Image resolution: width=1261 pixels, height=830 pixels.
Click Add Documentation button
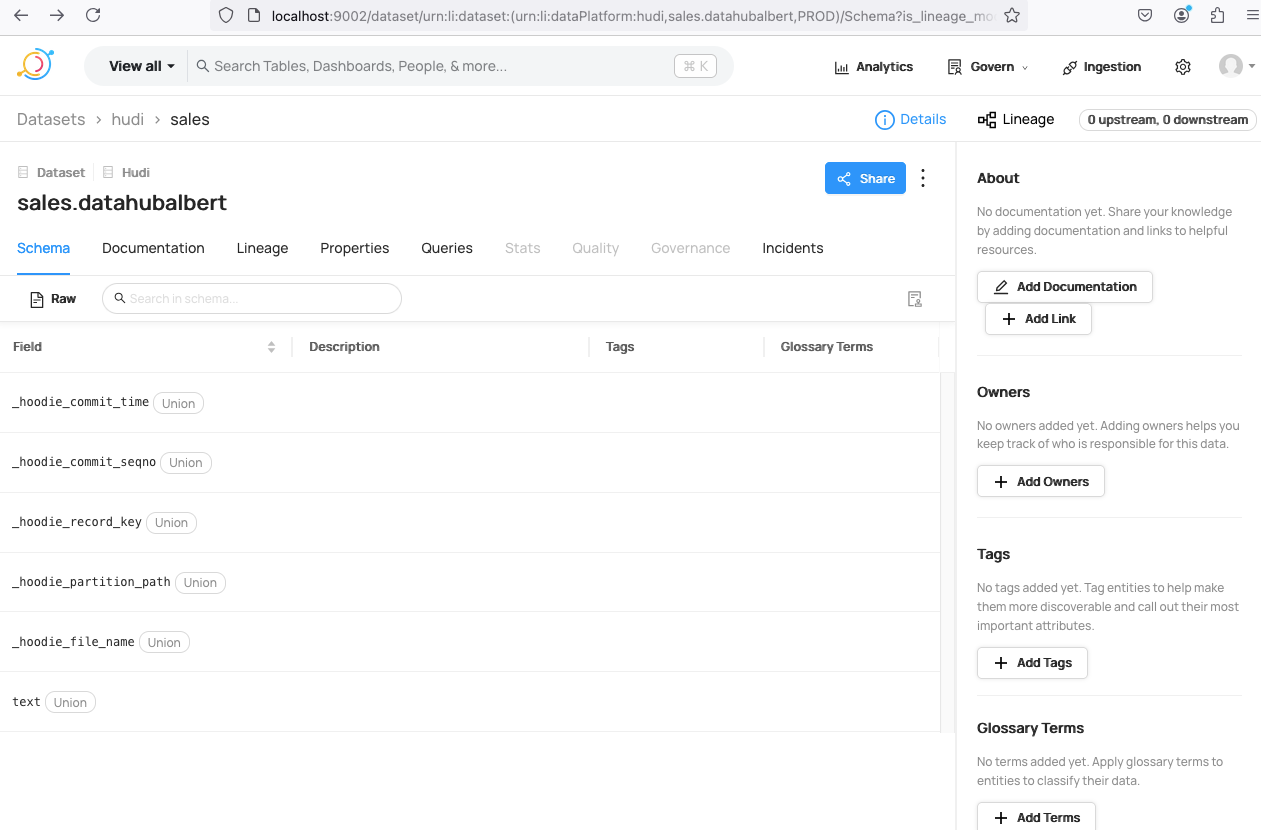click(1064, 287)
